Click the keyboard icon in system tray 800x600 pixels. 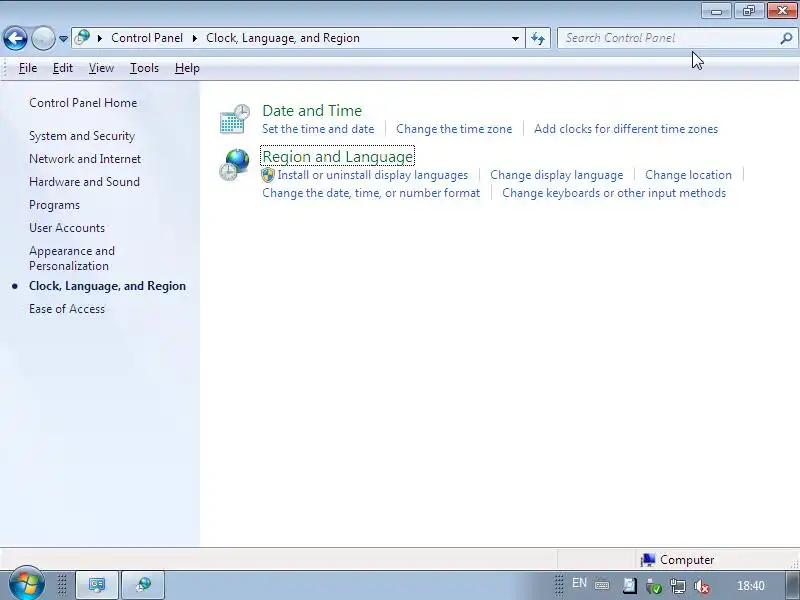tap(602, 585)
